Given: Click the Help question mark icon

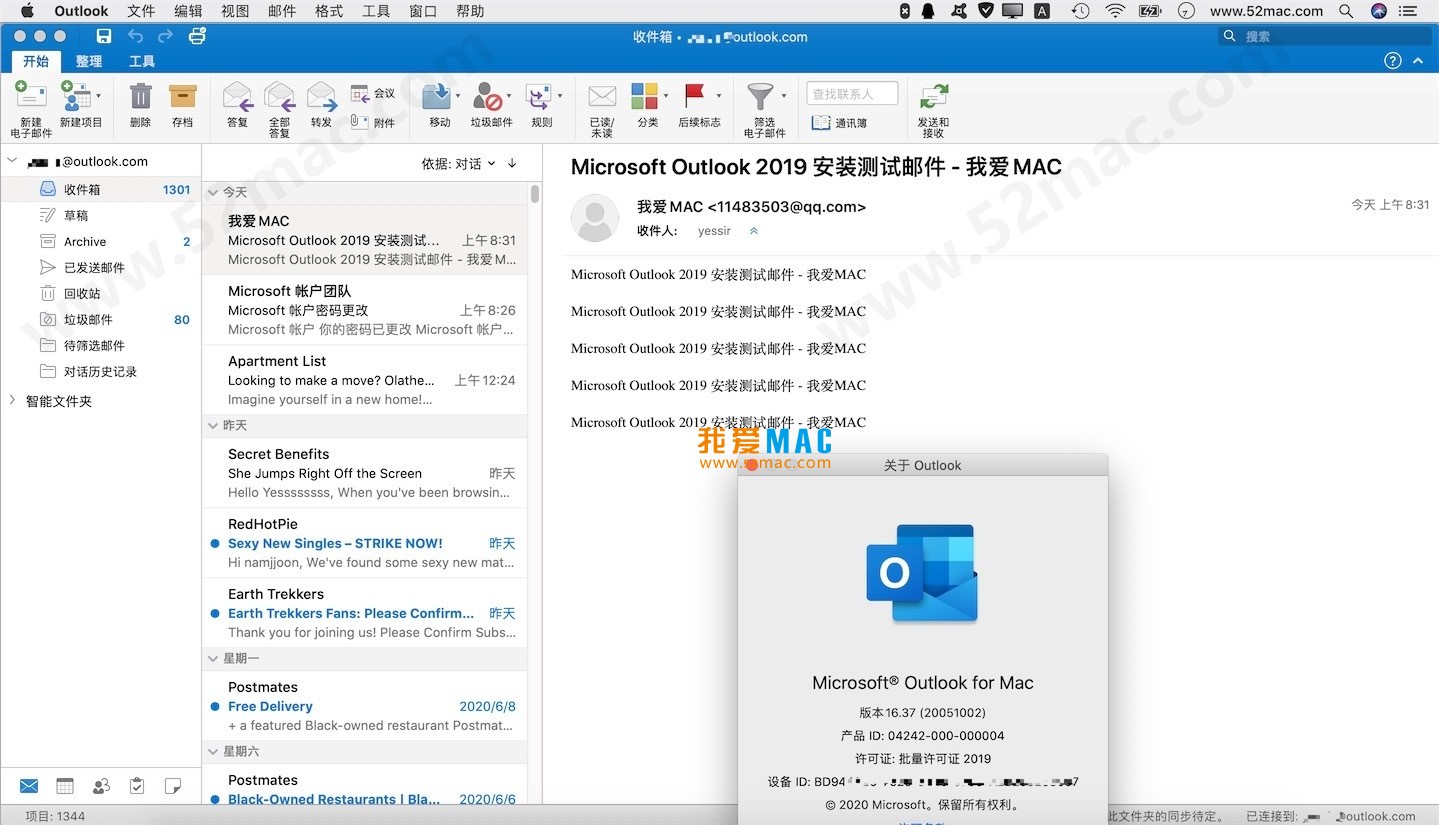Looking at the screenshot, I should (1393, 61).
